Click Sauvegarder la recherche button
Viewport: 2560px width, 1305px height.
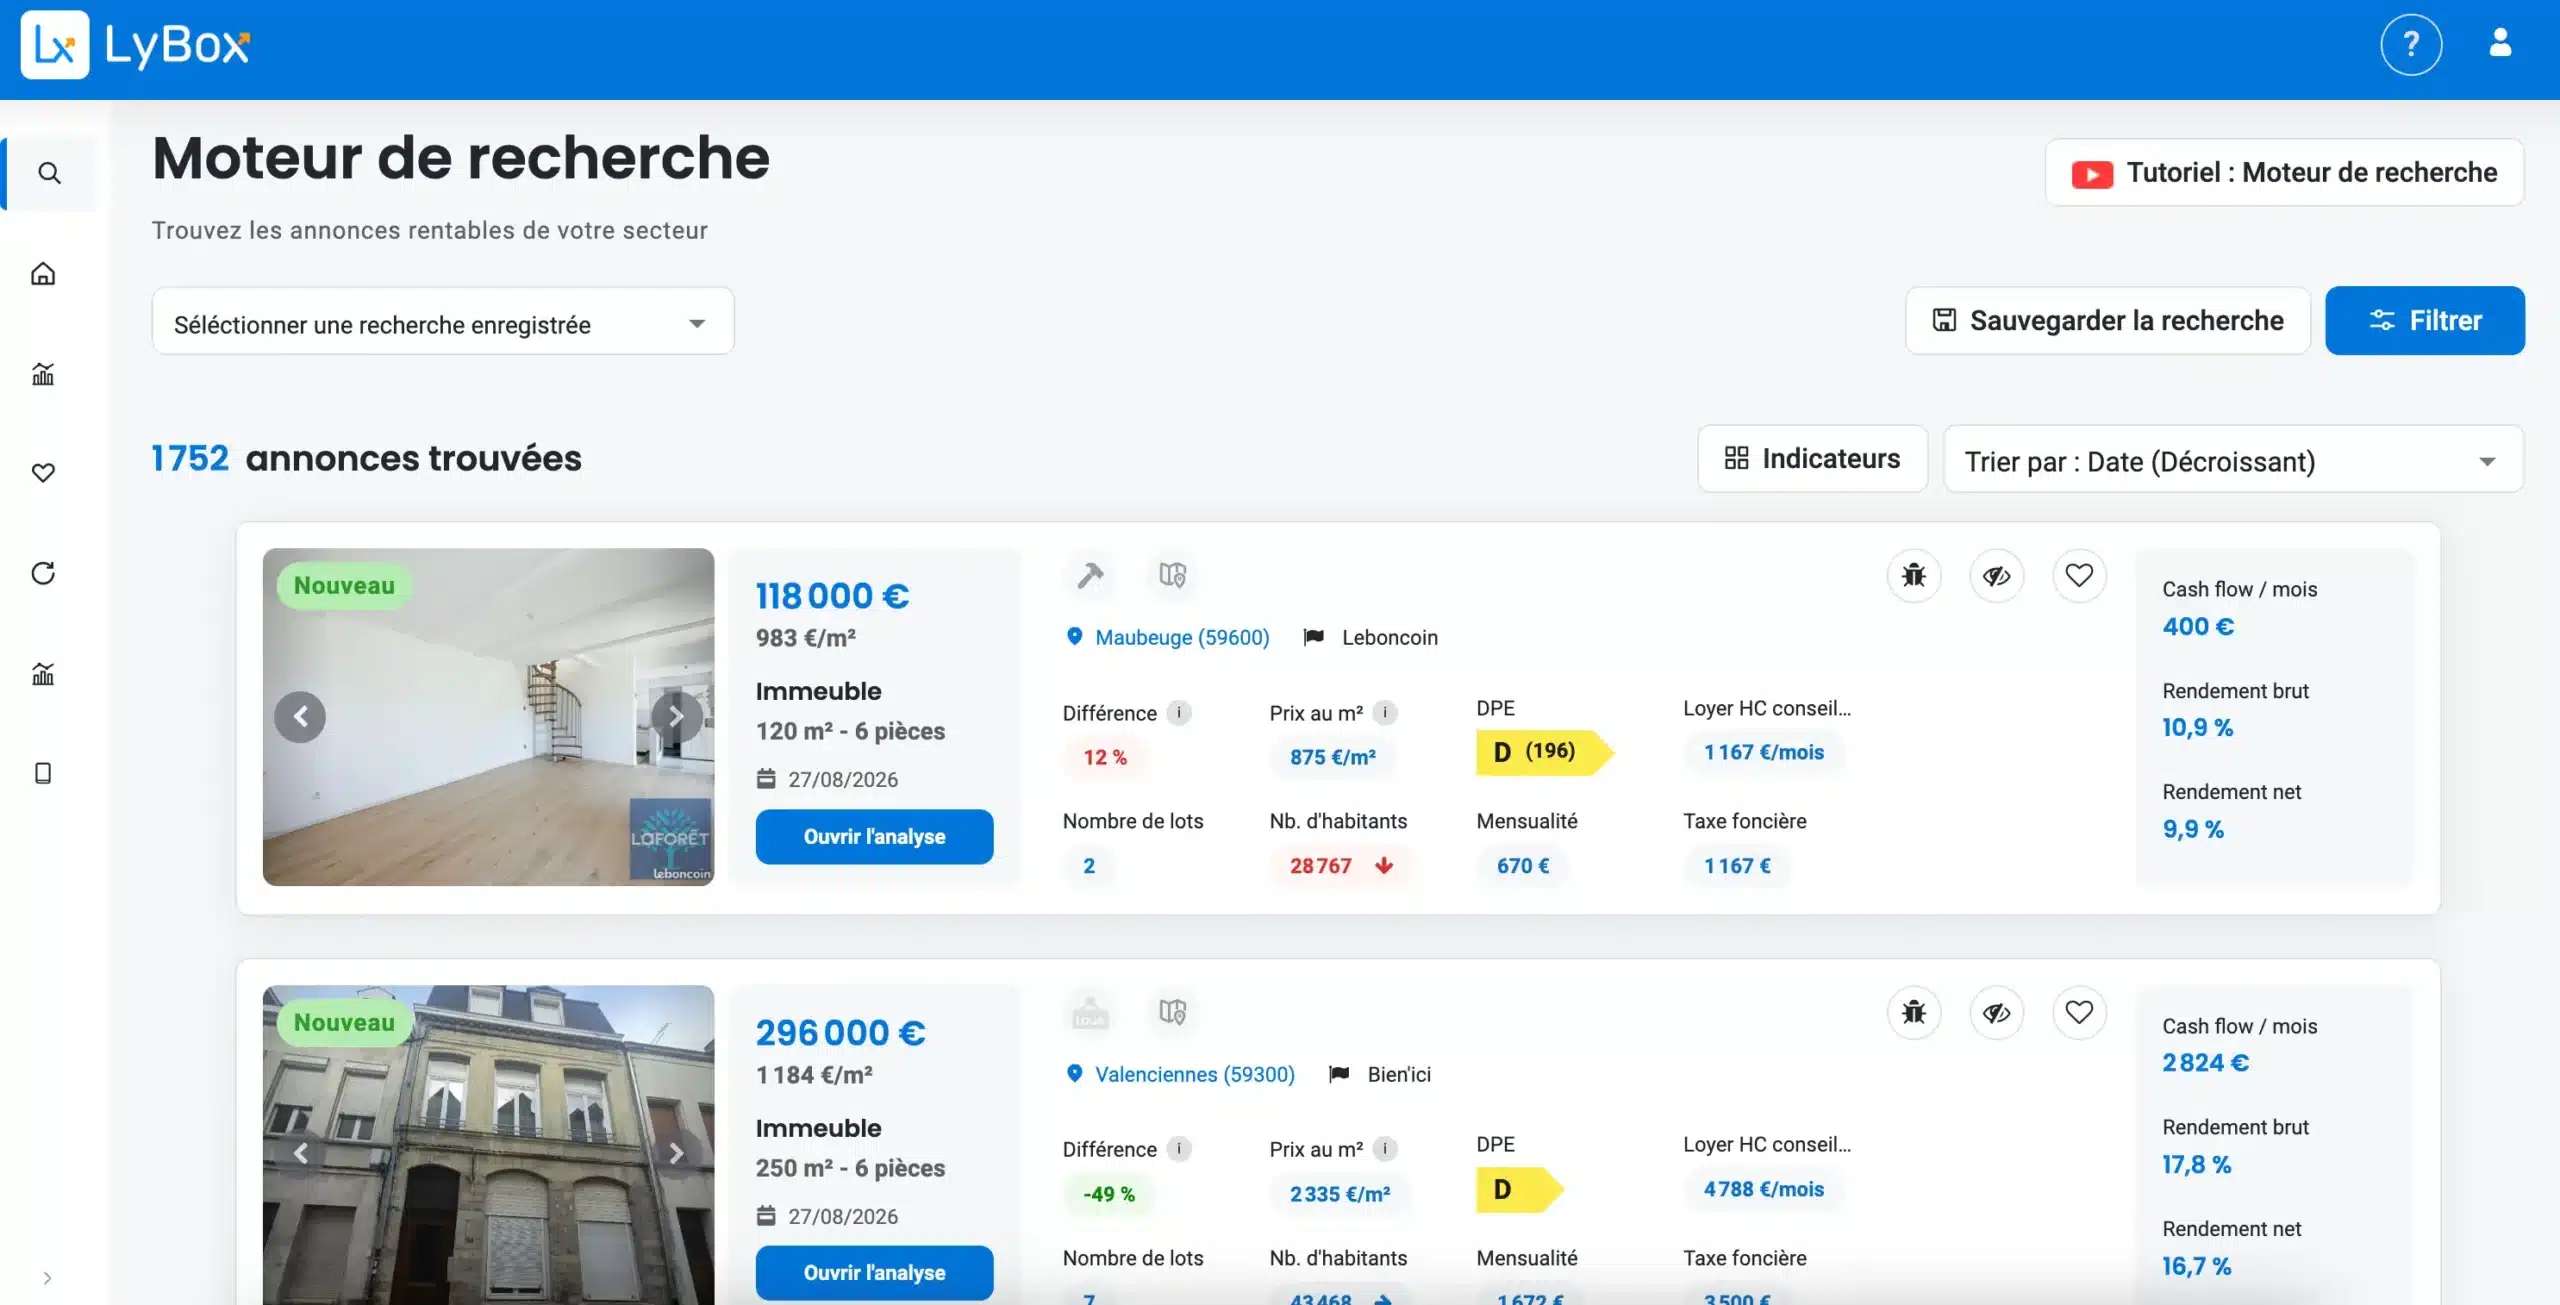coord(2107,321)
